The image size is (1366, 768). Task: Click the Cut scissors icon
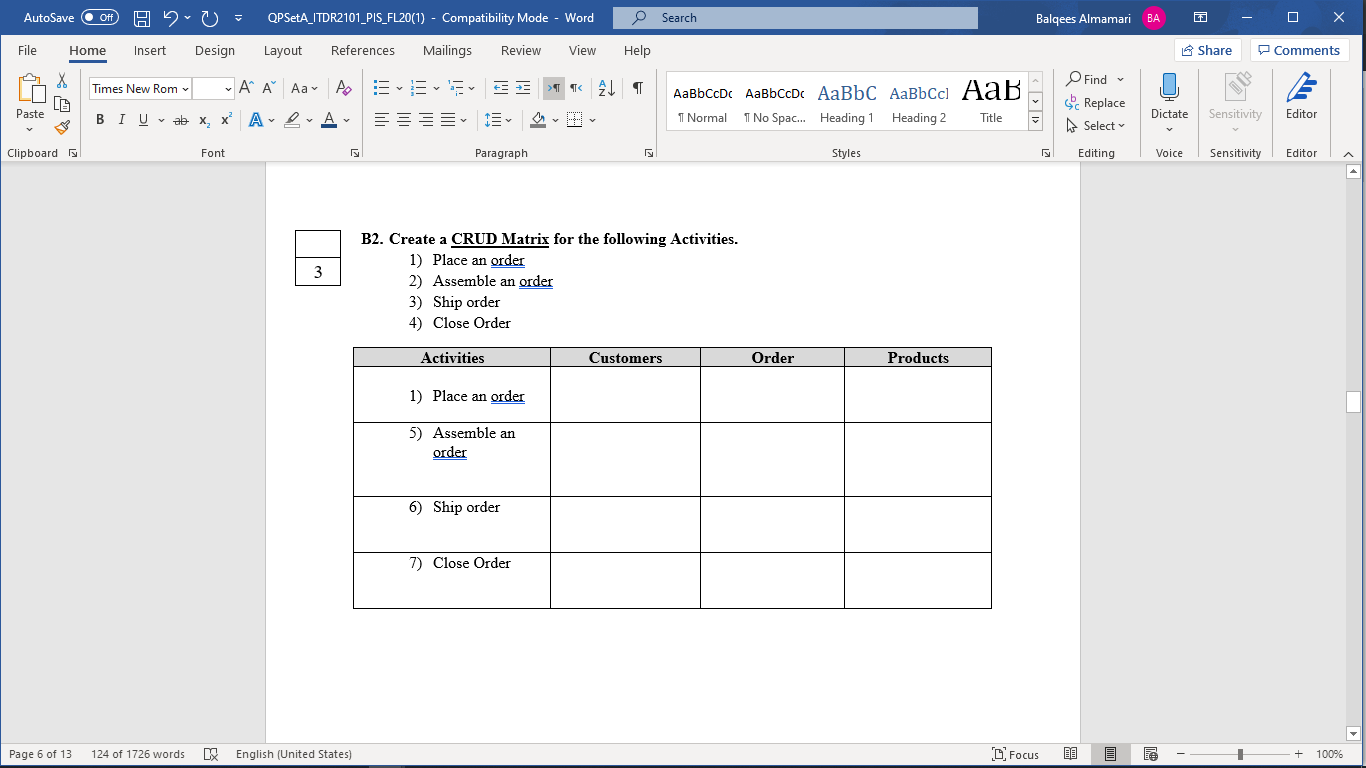[x=62, y=81]
